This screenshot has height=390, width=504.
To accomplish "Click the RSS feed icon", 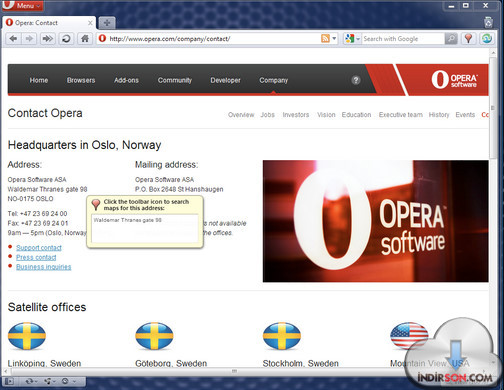I will coord(325,39).
